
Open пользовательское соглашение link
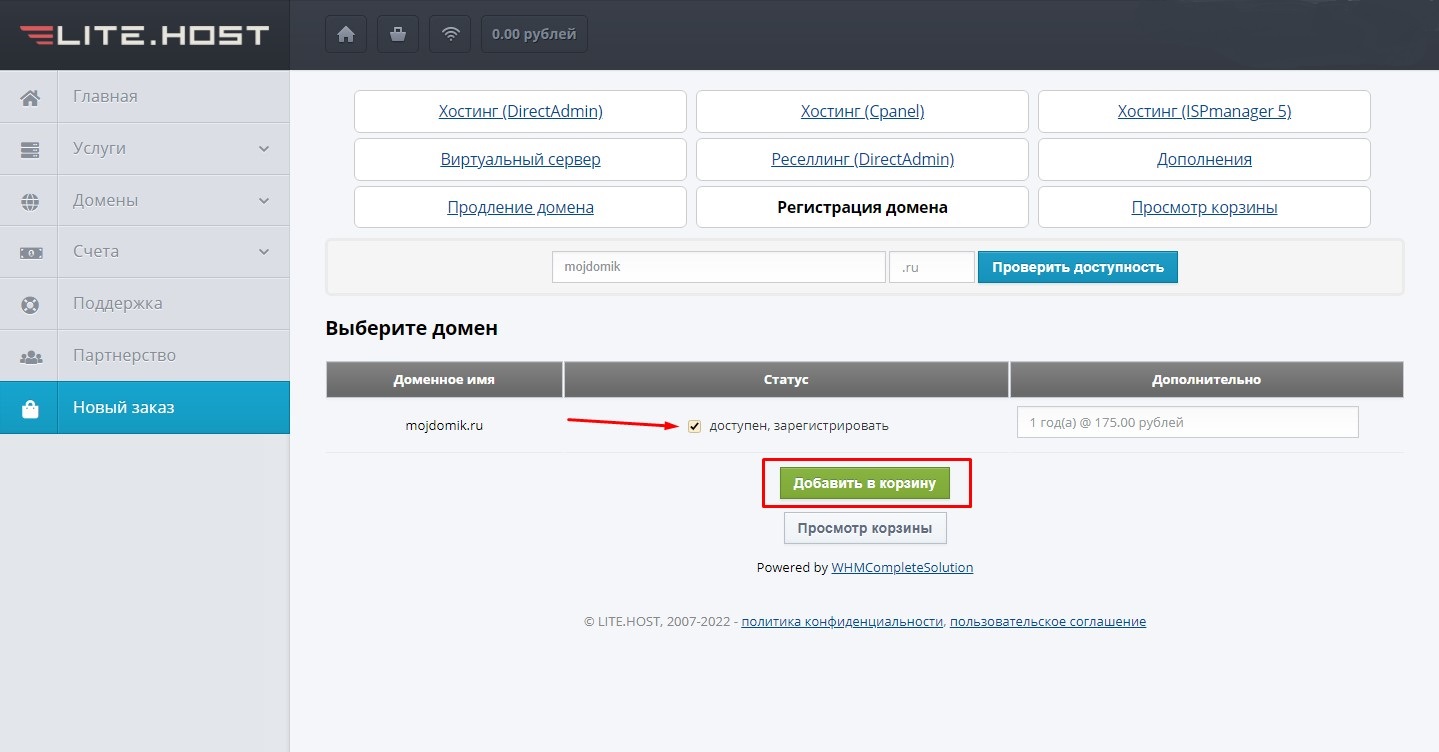click(x=1048, y=621)
